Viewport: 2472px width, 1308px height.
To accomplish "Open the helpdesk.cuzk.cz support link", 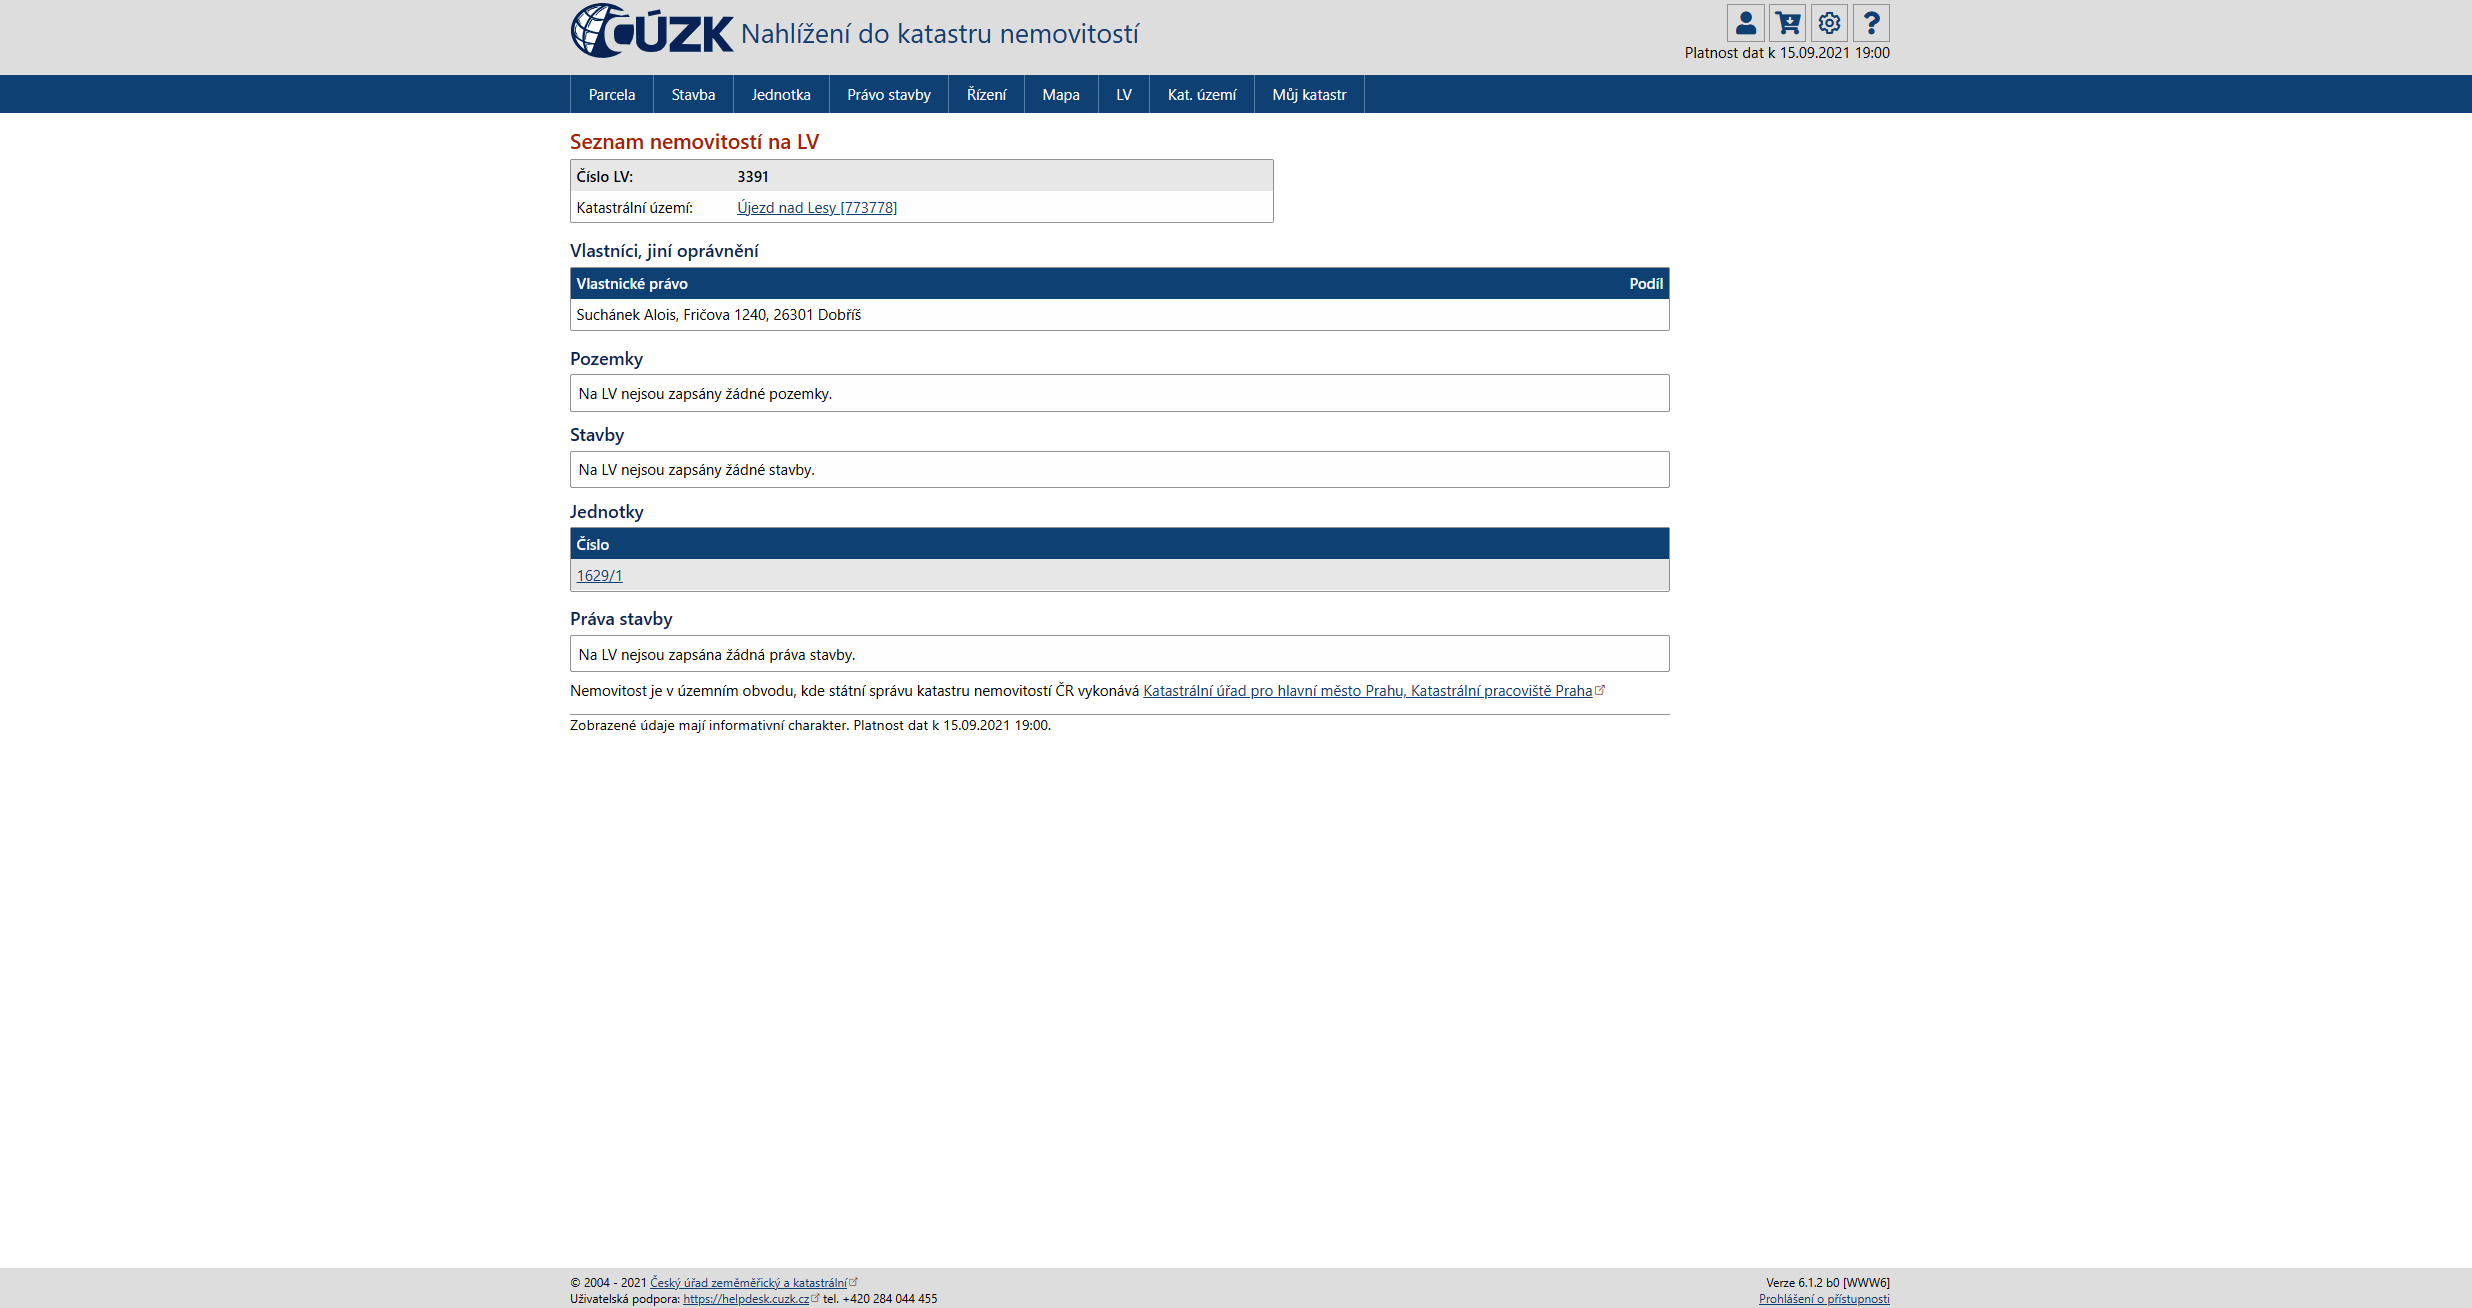I will coord(746,1299).
